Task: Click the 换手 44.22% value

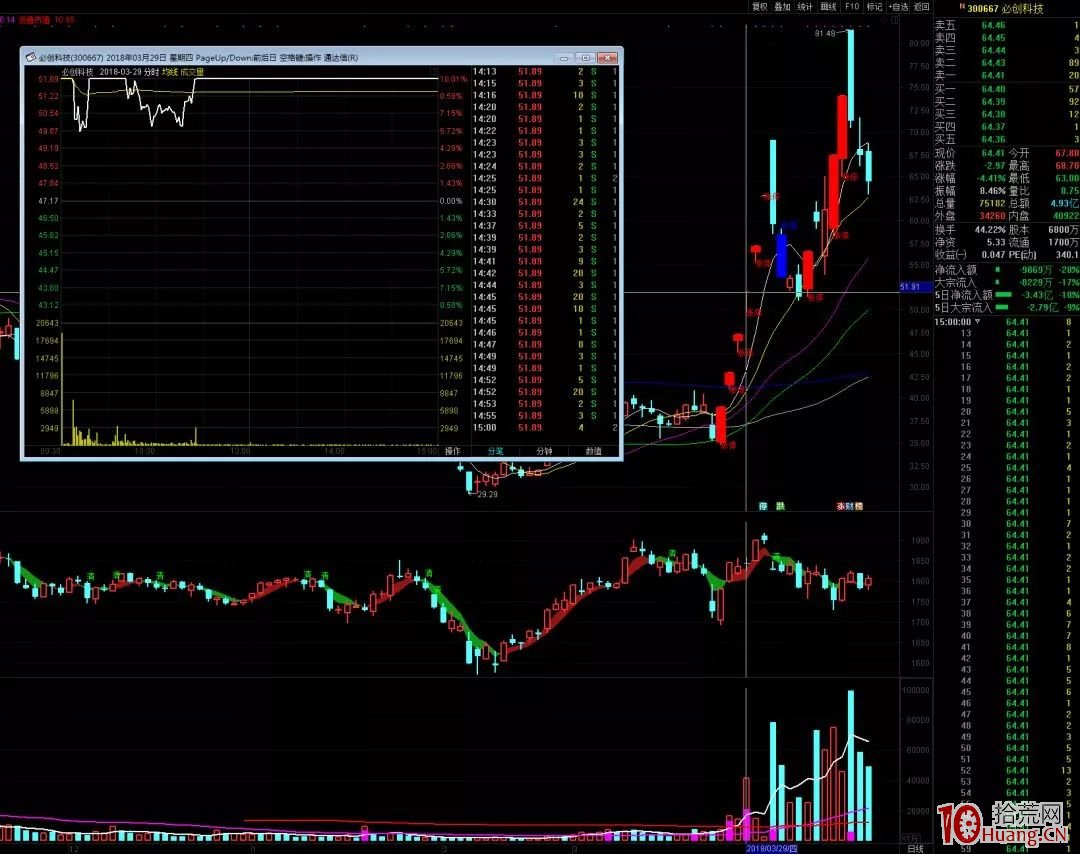Action: (x=990, y=229)
